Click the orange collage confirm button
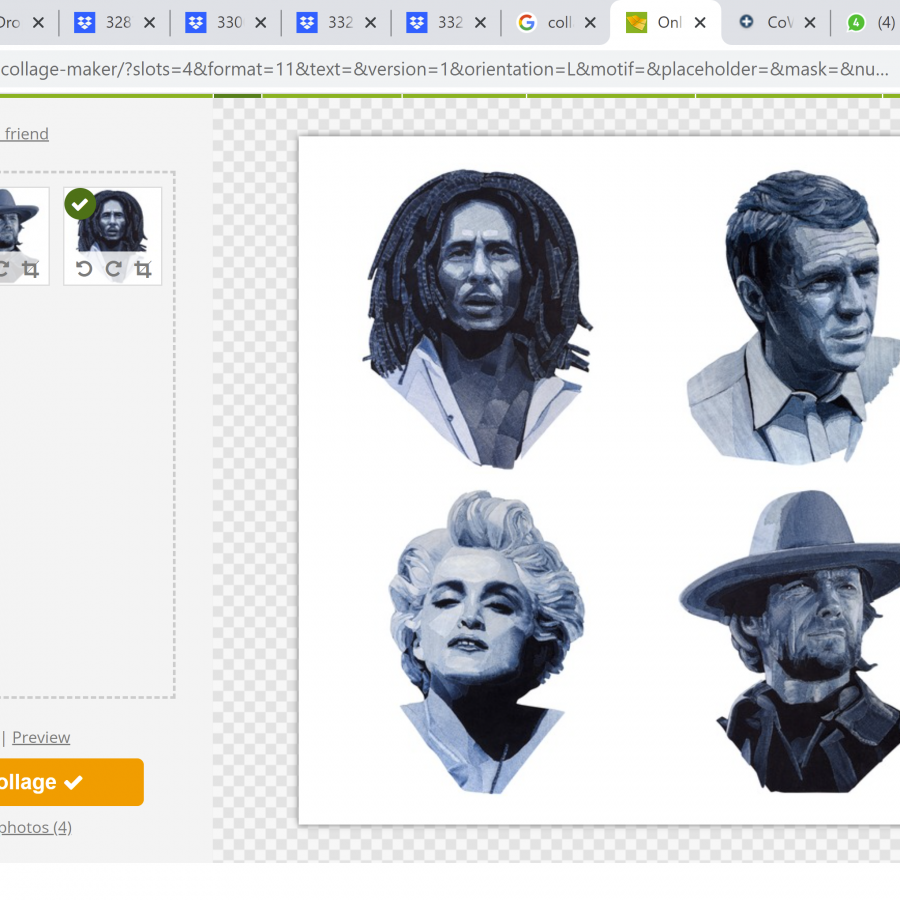The height and width of the screenshot is (900, 900). (71, 782)
